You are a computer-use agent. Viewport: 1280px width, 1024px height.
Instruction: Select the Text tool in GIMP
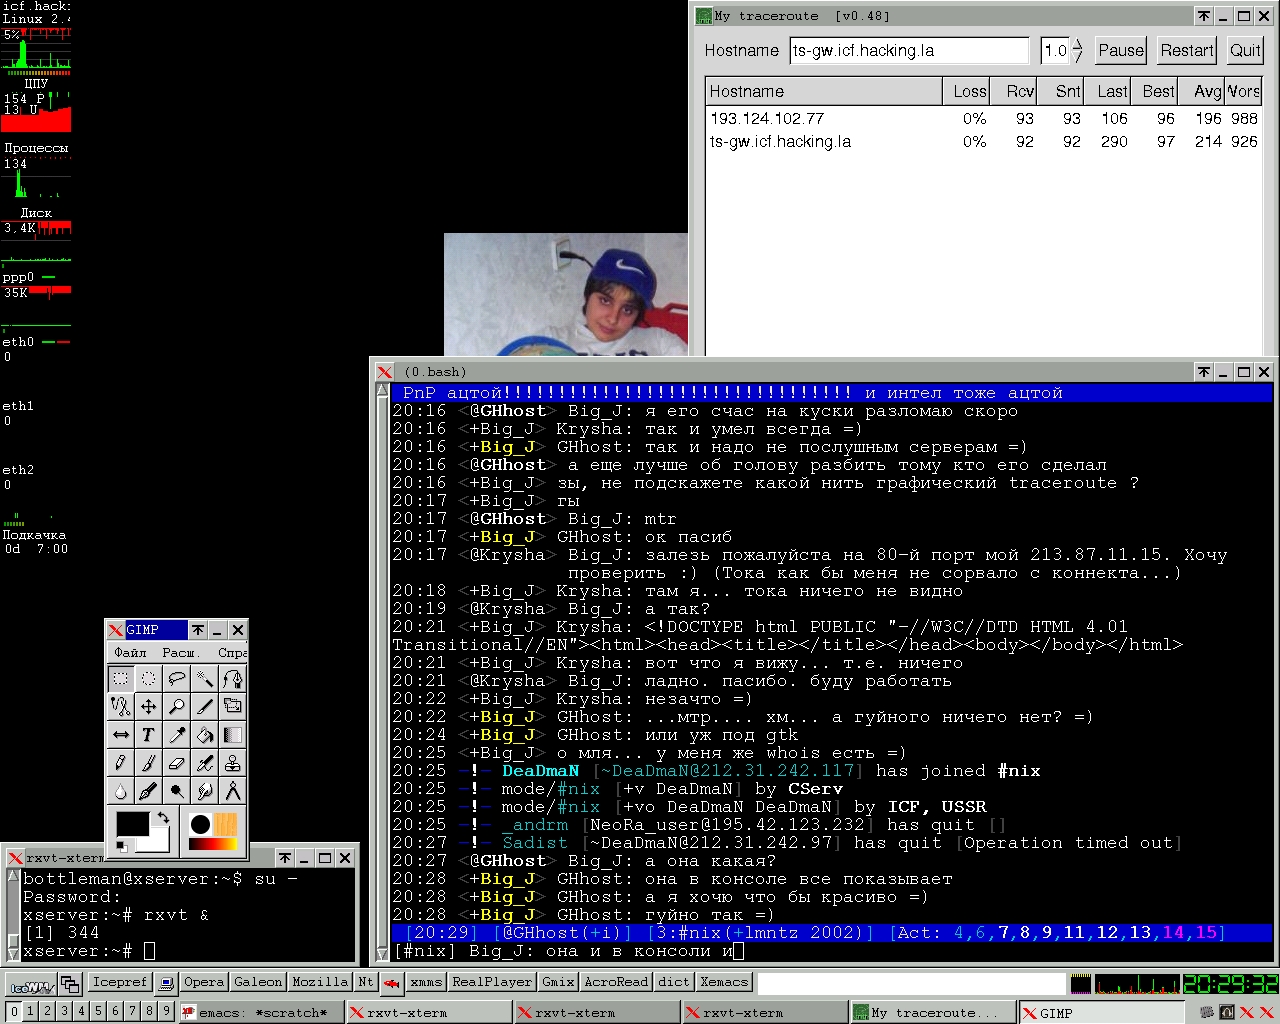point(148,735)
